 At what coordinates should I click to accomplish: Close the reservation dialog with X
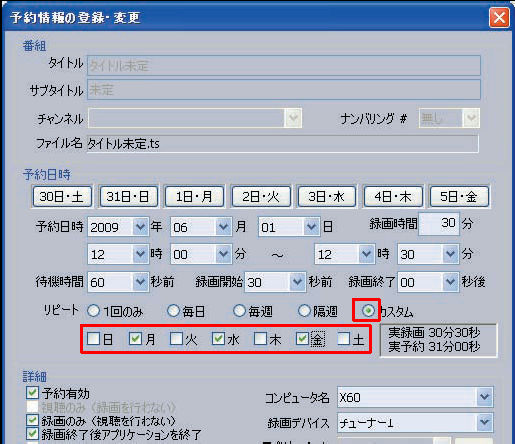point(499,17)
